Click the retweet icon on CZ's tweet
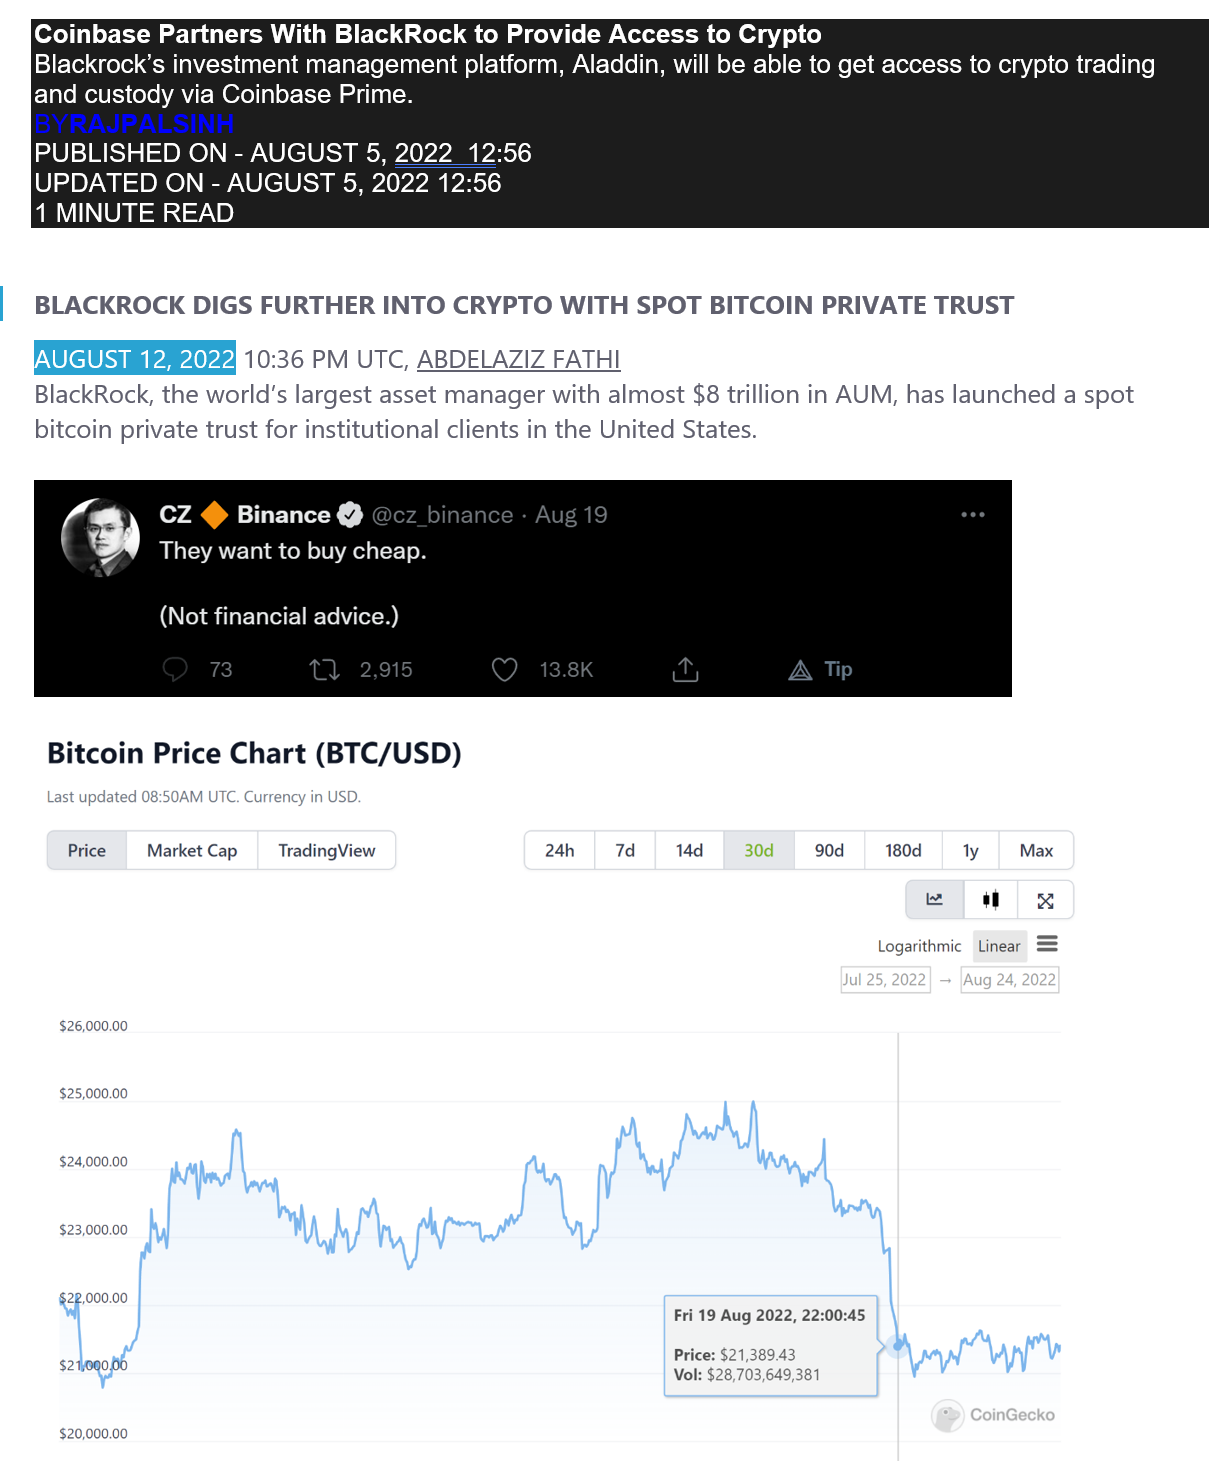 pos(325,669)
